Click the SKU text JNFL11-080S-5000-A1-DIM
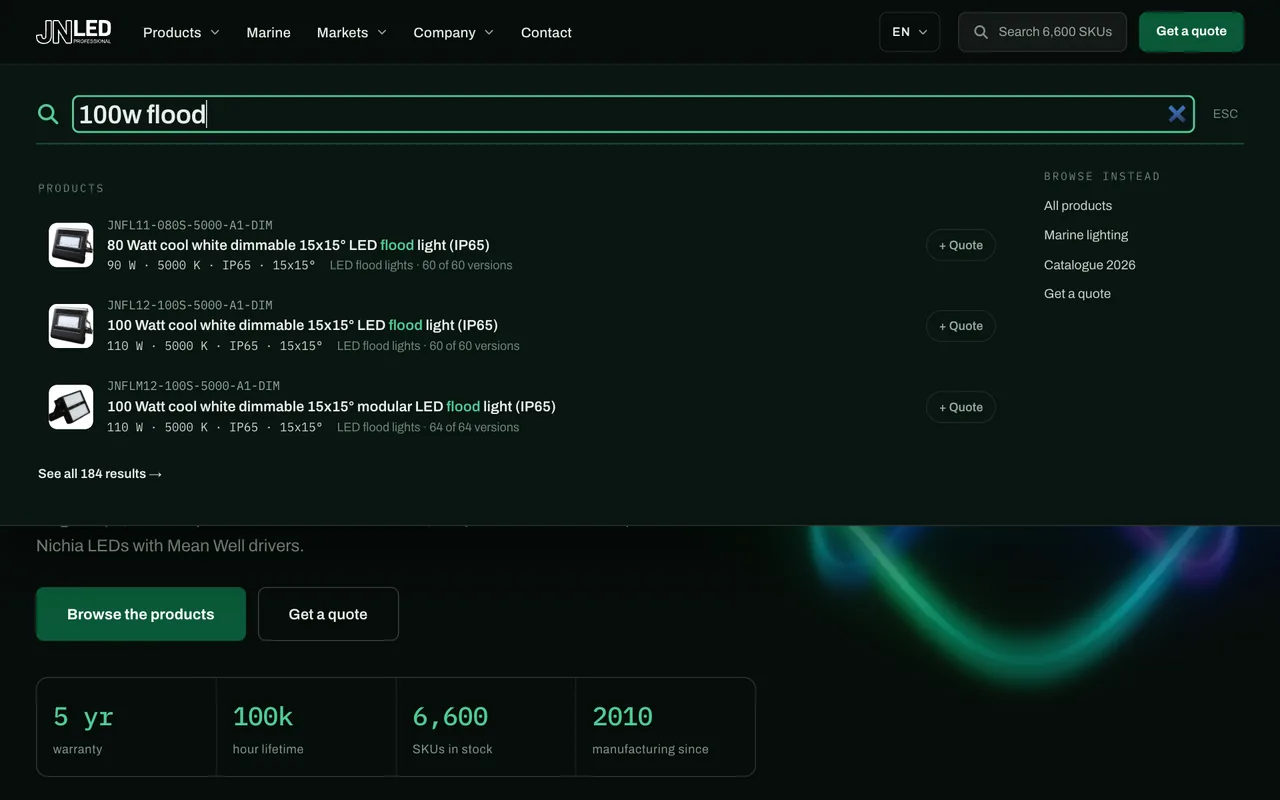Screen dimensions: 1280x800 coord(190,225)
